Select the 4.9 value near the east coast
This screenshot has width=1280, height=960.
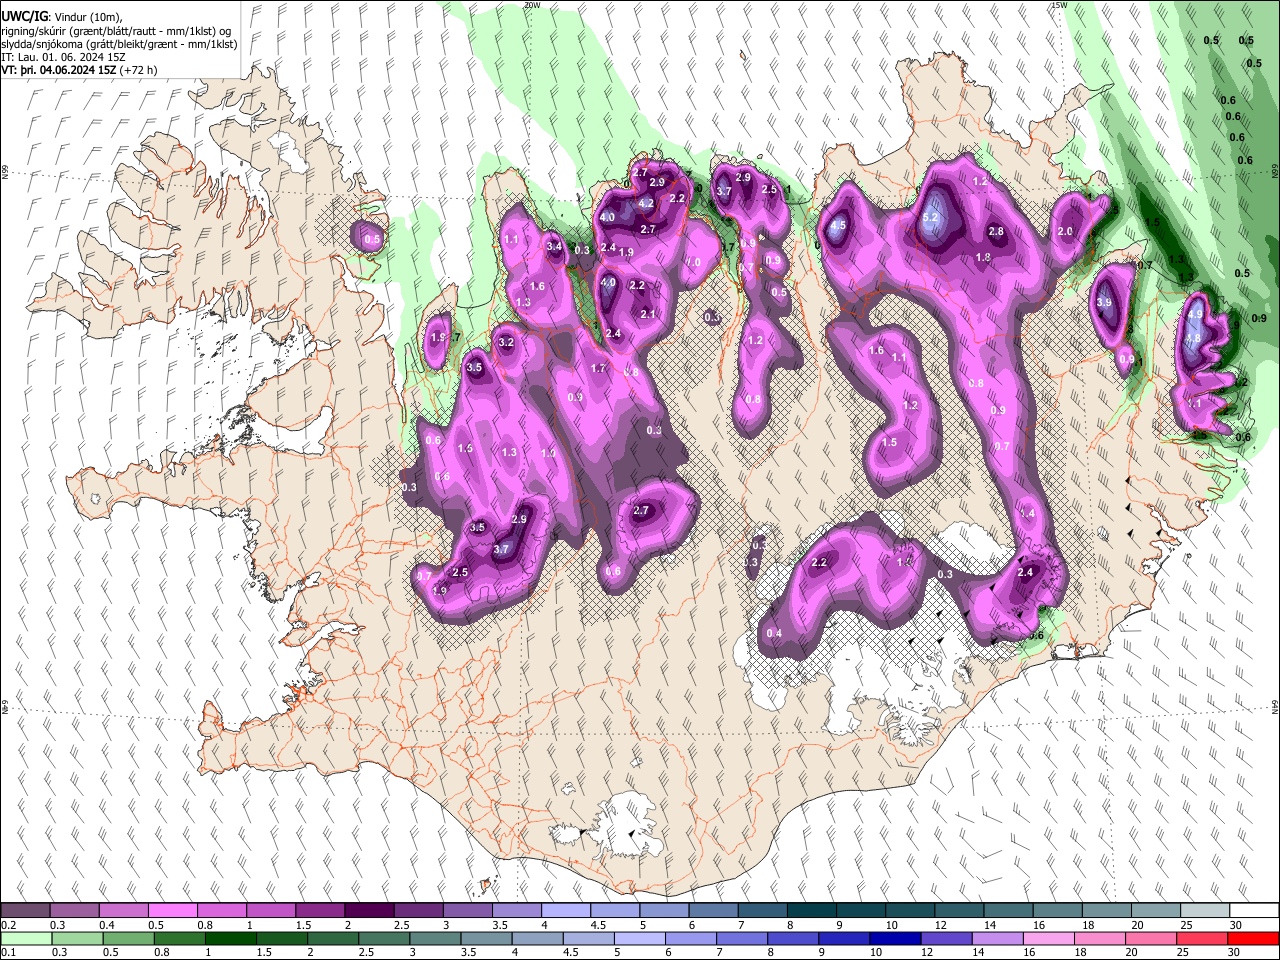[1194, 314]
